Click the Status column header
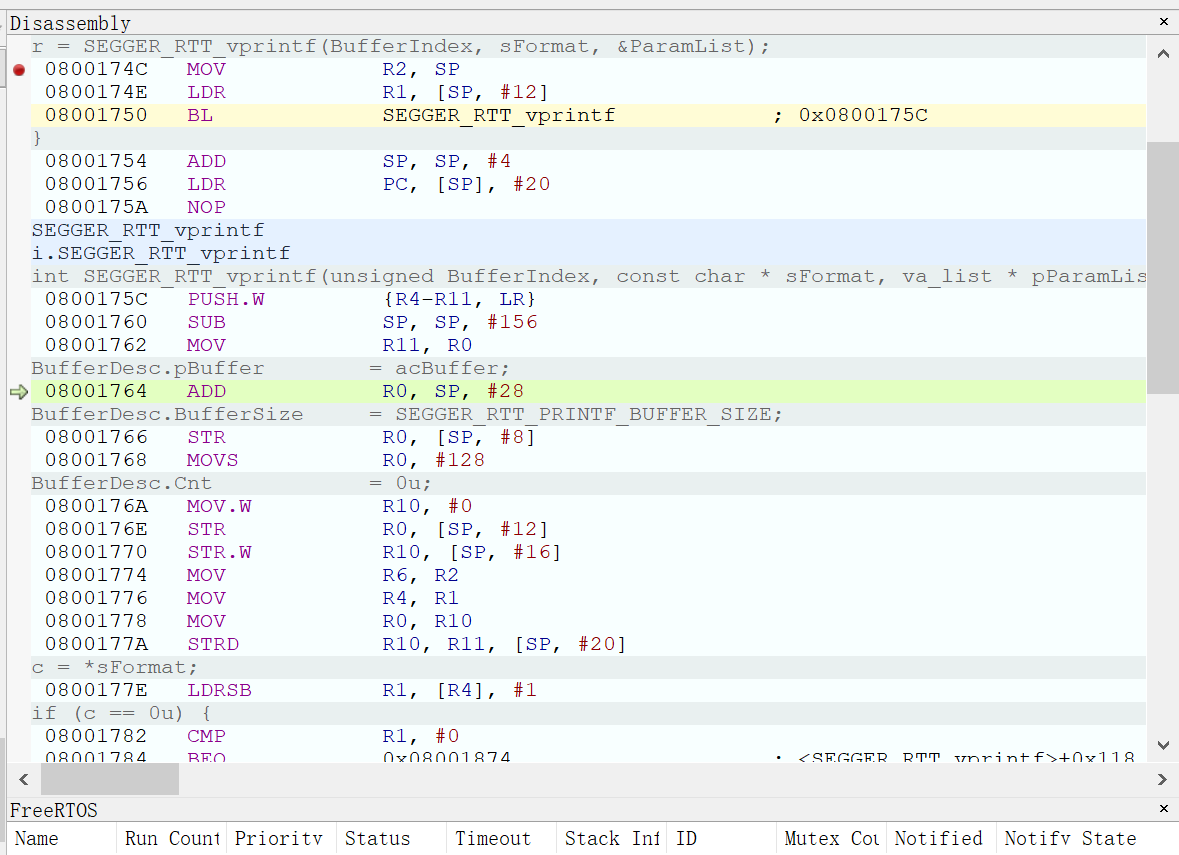The width and height of the screenshot is (1179, 855). [389, 839]
